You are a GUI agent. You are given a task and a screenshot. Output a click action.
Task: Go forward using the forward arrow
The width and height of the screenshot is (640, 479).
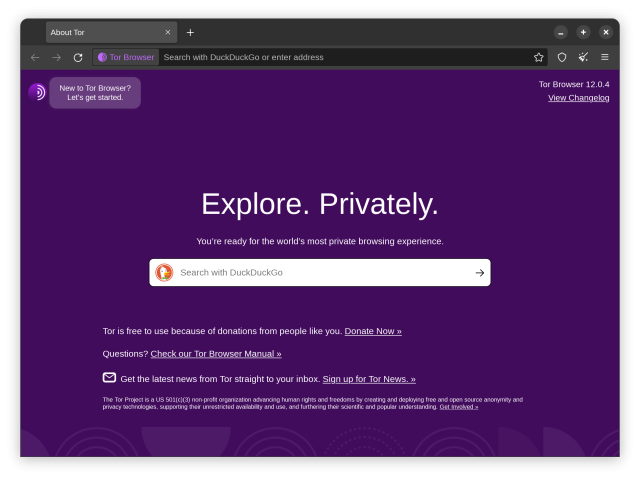(56, 58)
